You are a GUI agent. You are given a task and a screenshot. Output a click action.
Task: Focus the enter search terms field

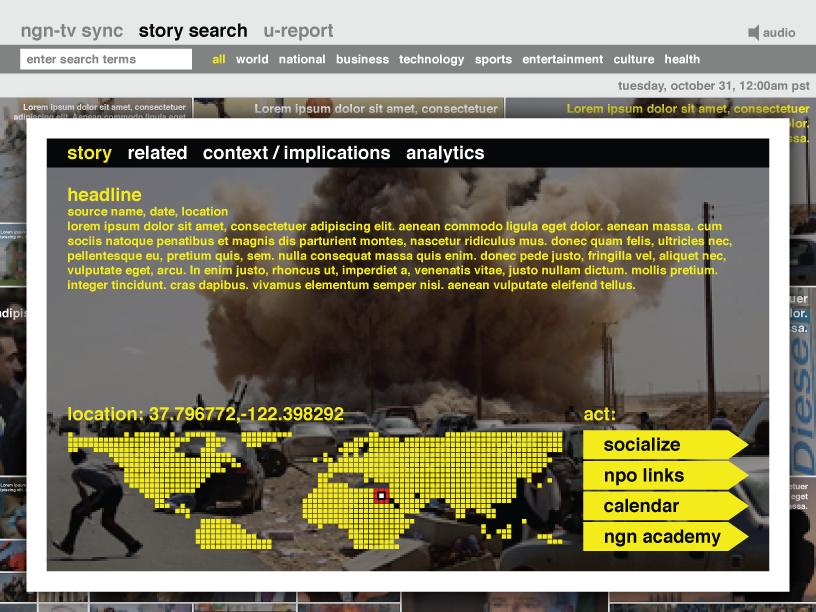coord(106,59)
